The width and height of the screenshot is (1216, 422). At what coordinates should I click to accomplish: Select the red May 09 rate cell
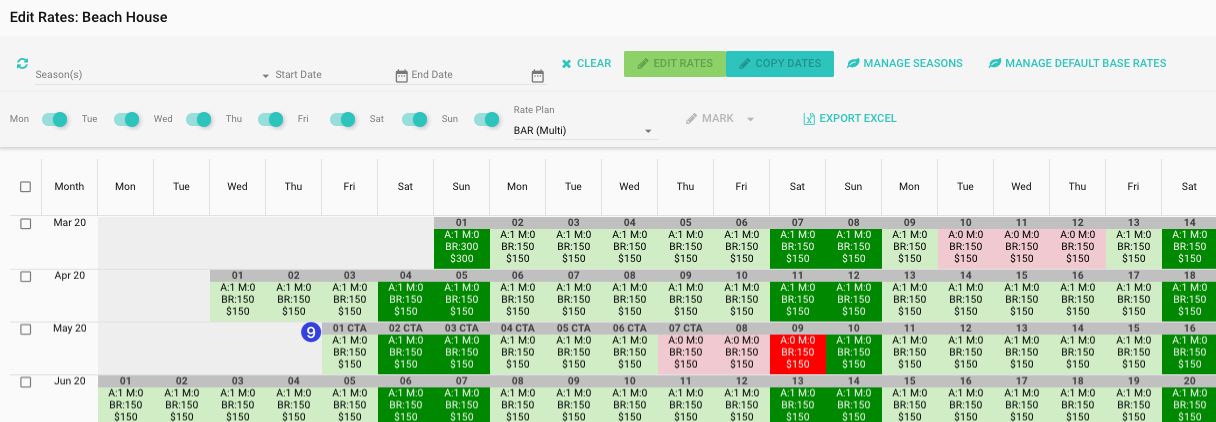(x=797, y=352)
